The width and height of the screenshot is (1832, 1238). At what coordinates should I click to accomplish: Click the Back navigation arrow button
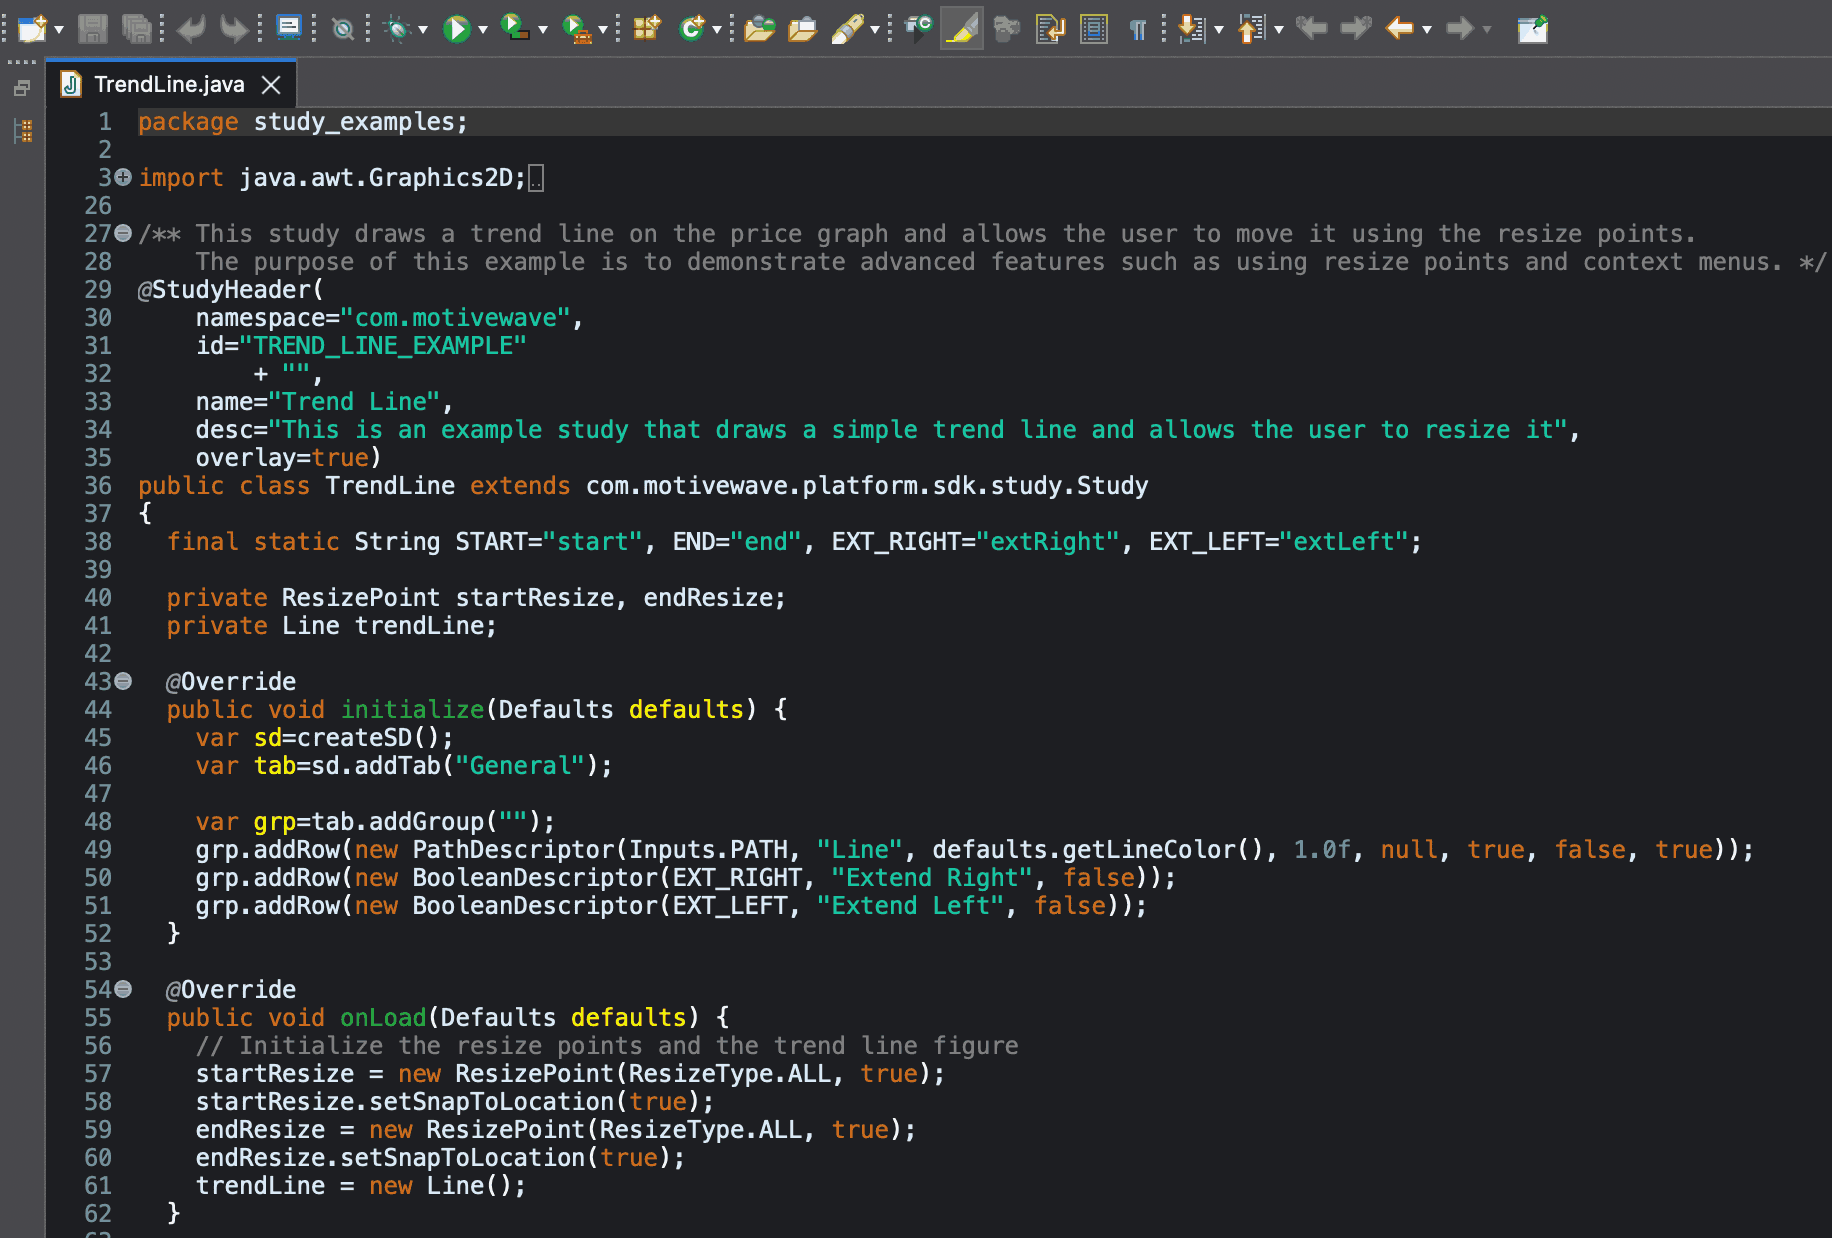point(1399,29)
